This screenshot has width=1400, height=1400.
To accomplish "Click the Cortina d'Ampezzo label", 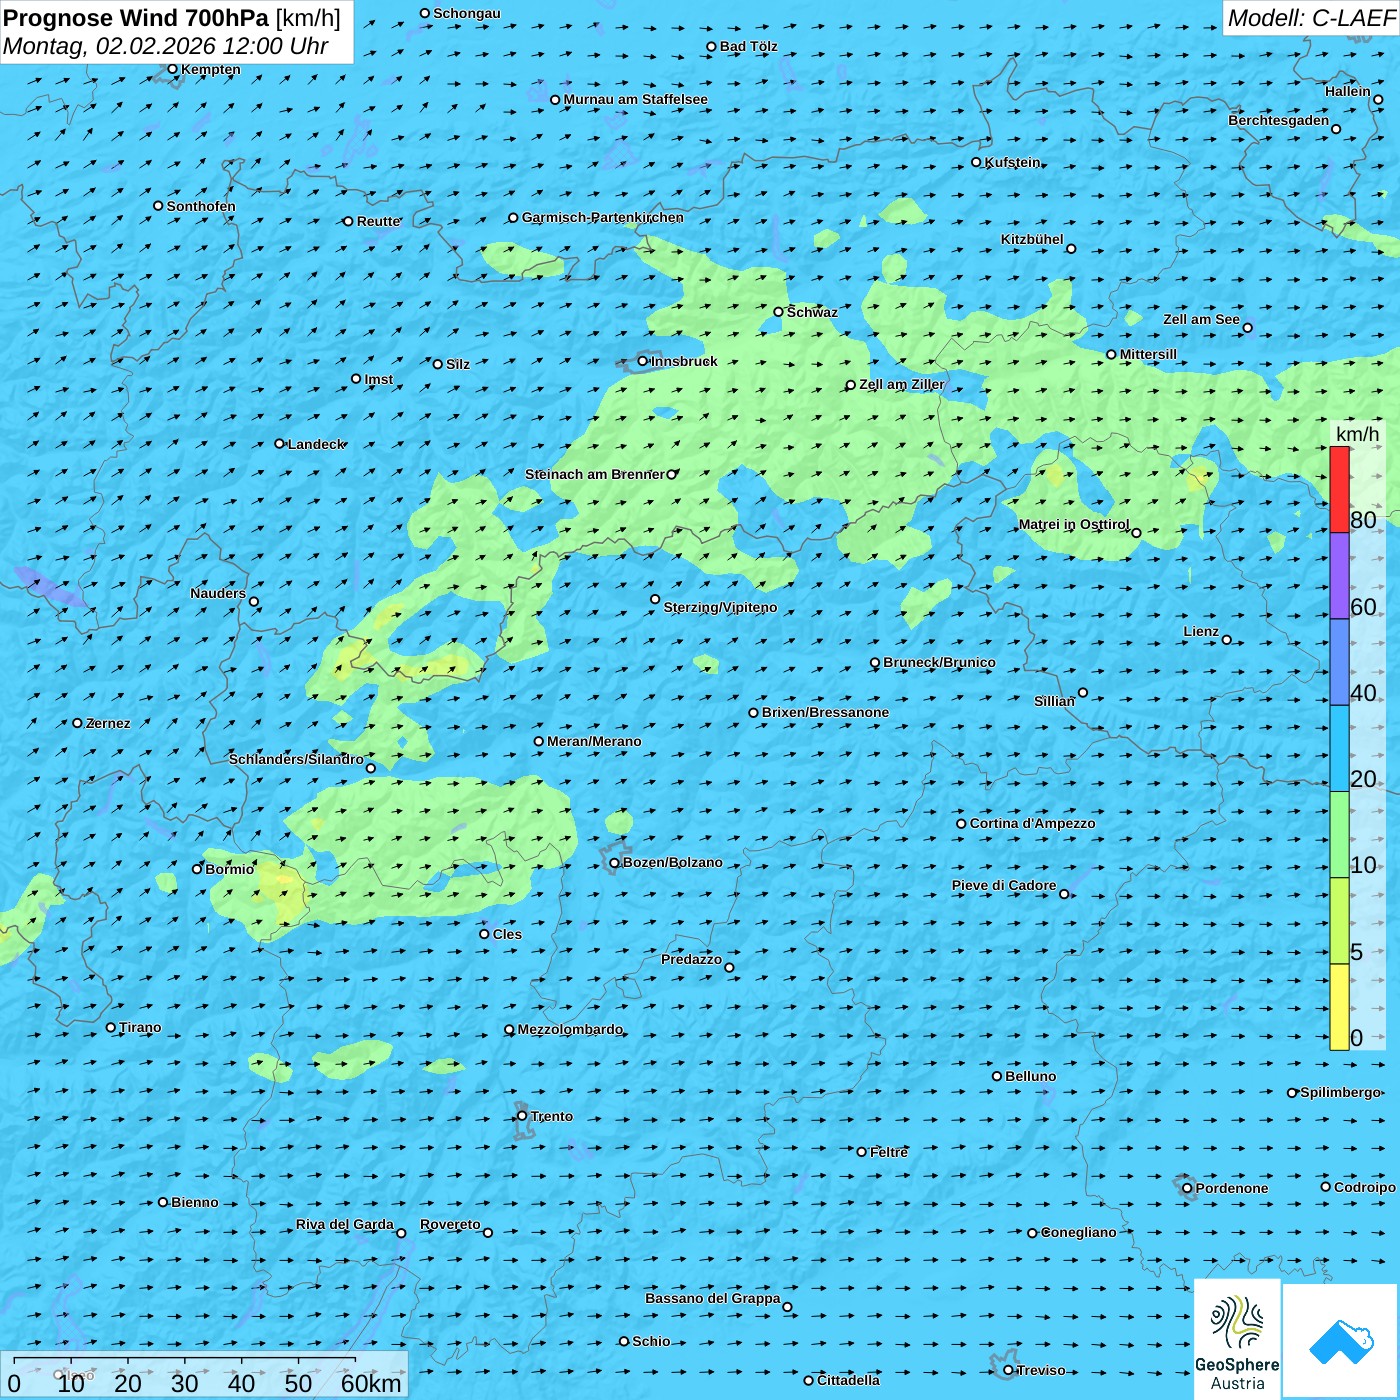I will click(1032, 823).
